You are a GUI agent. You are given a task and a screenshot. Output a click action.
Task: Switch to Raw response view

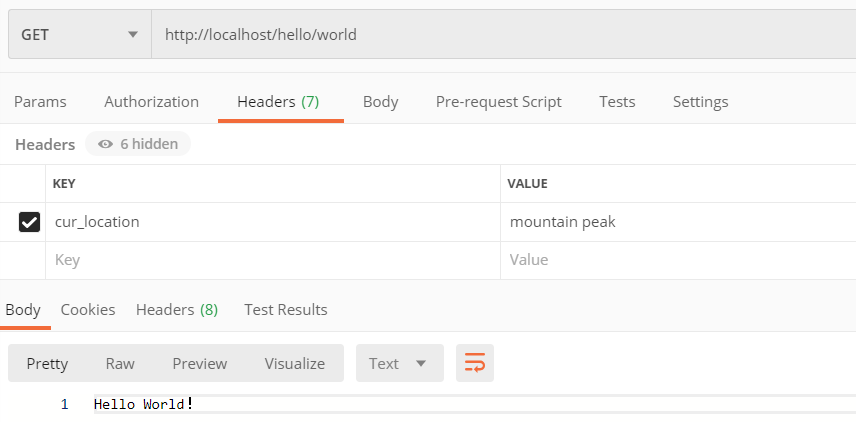tap(120, 363)
